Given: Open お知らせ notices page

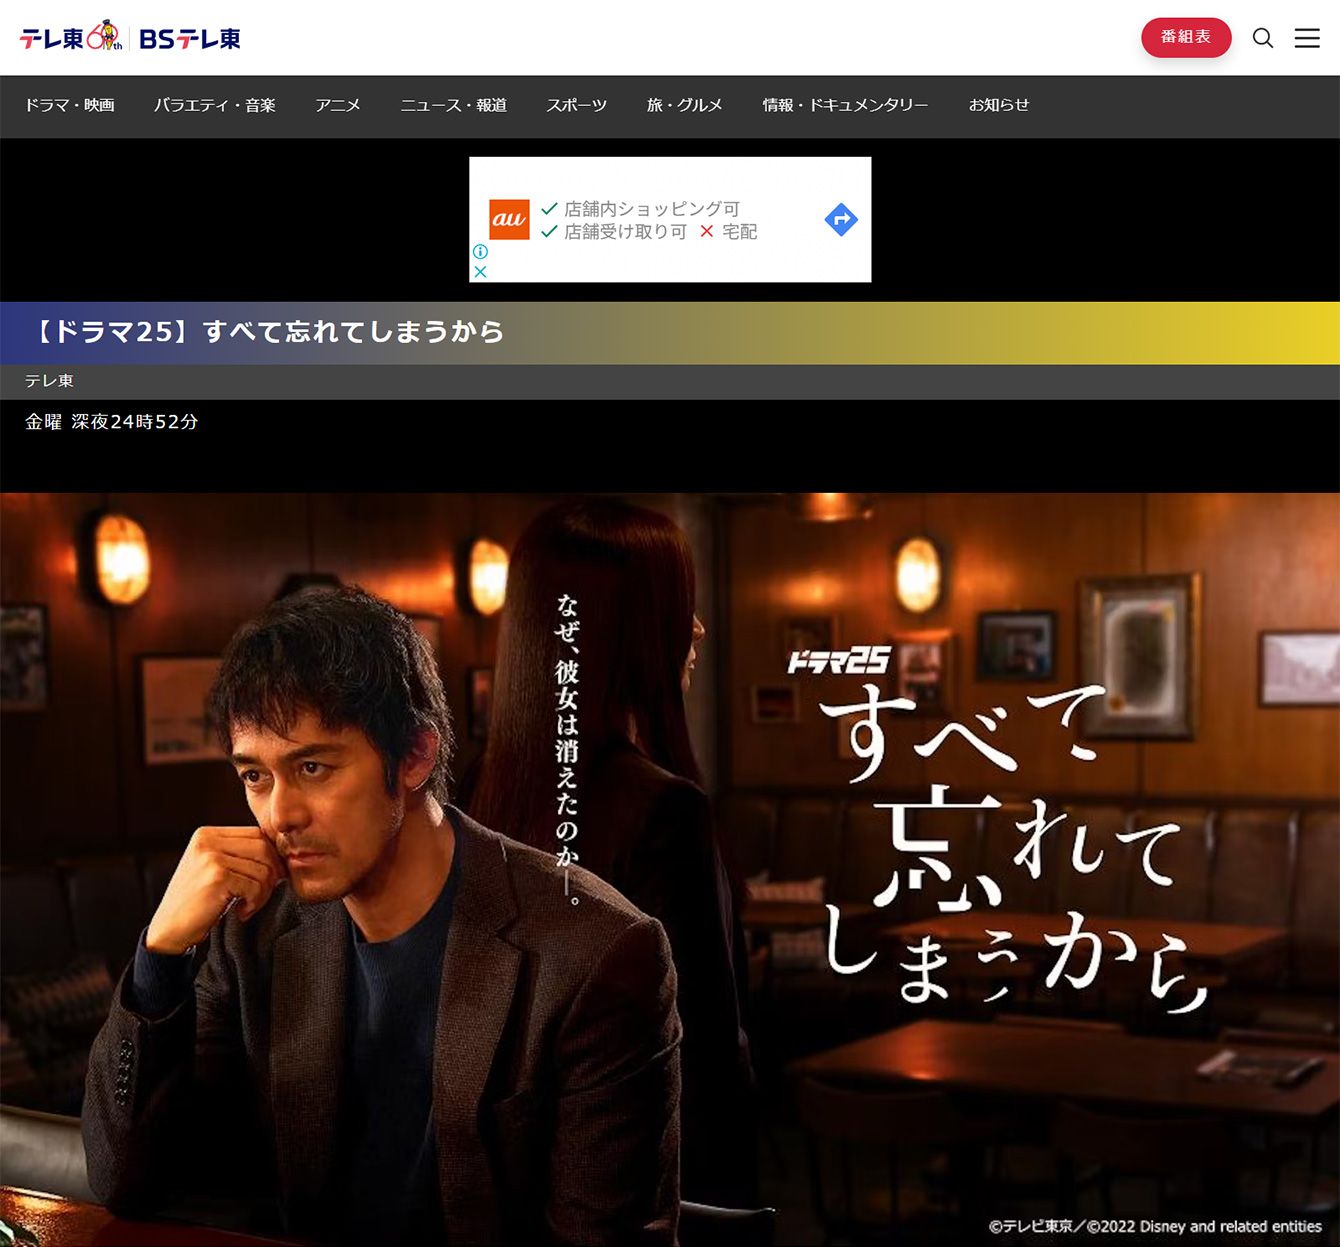Looking at the screenshot, I should click(x=998, y=105).
